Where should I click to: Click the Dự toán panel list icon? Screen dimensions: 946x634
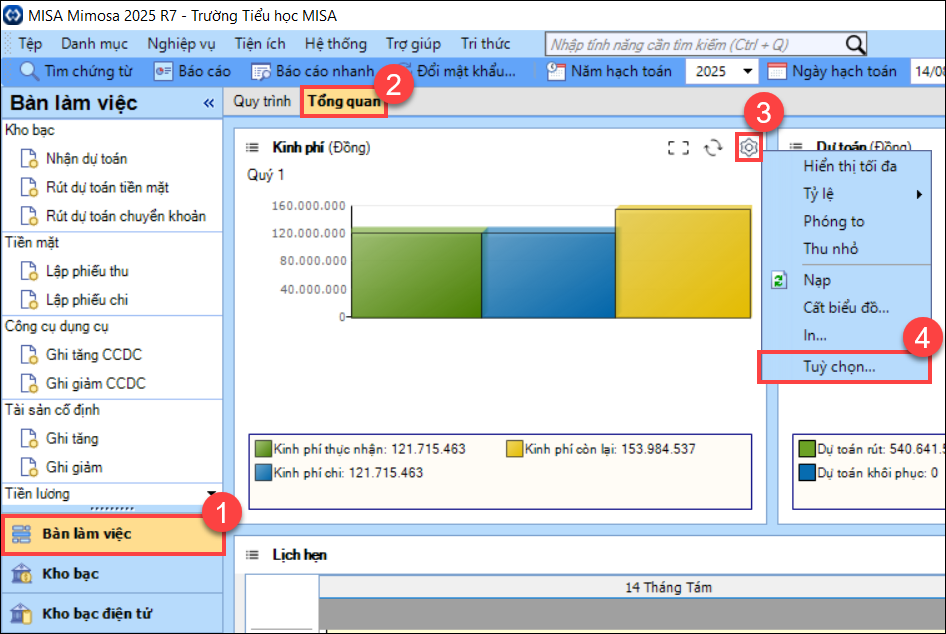[796, 146]
